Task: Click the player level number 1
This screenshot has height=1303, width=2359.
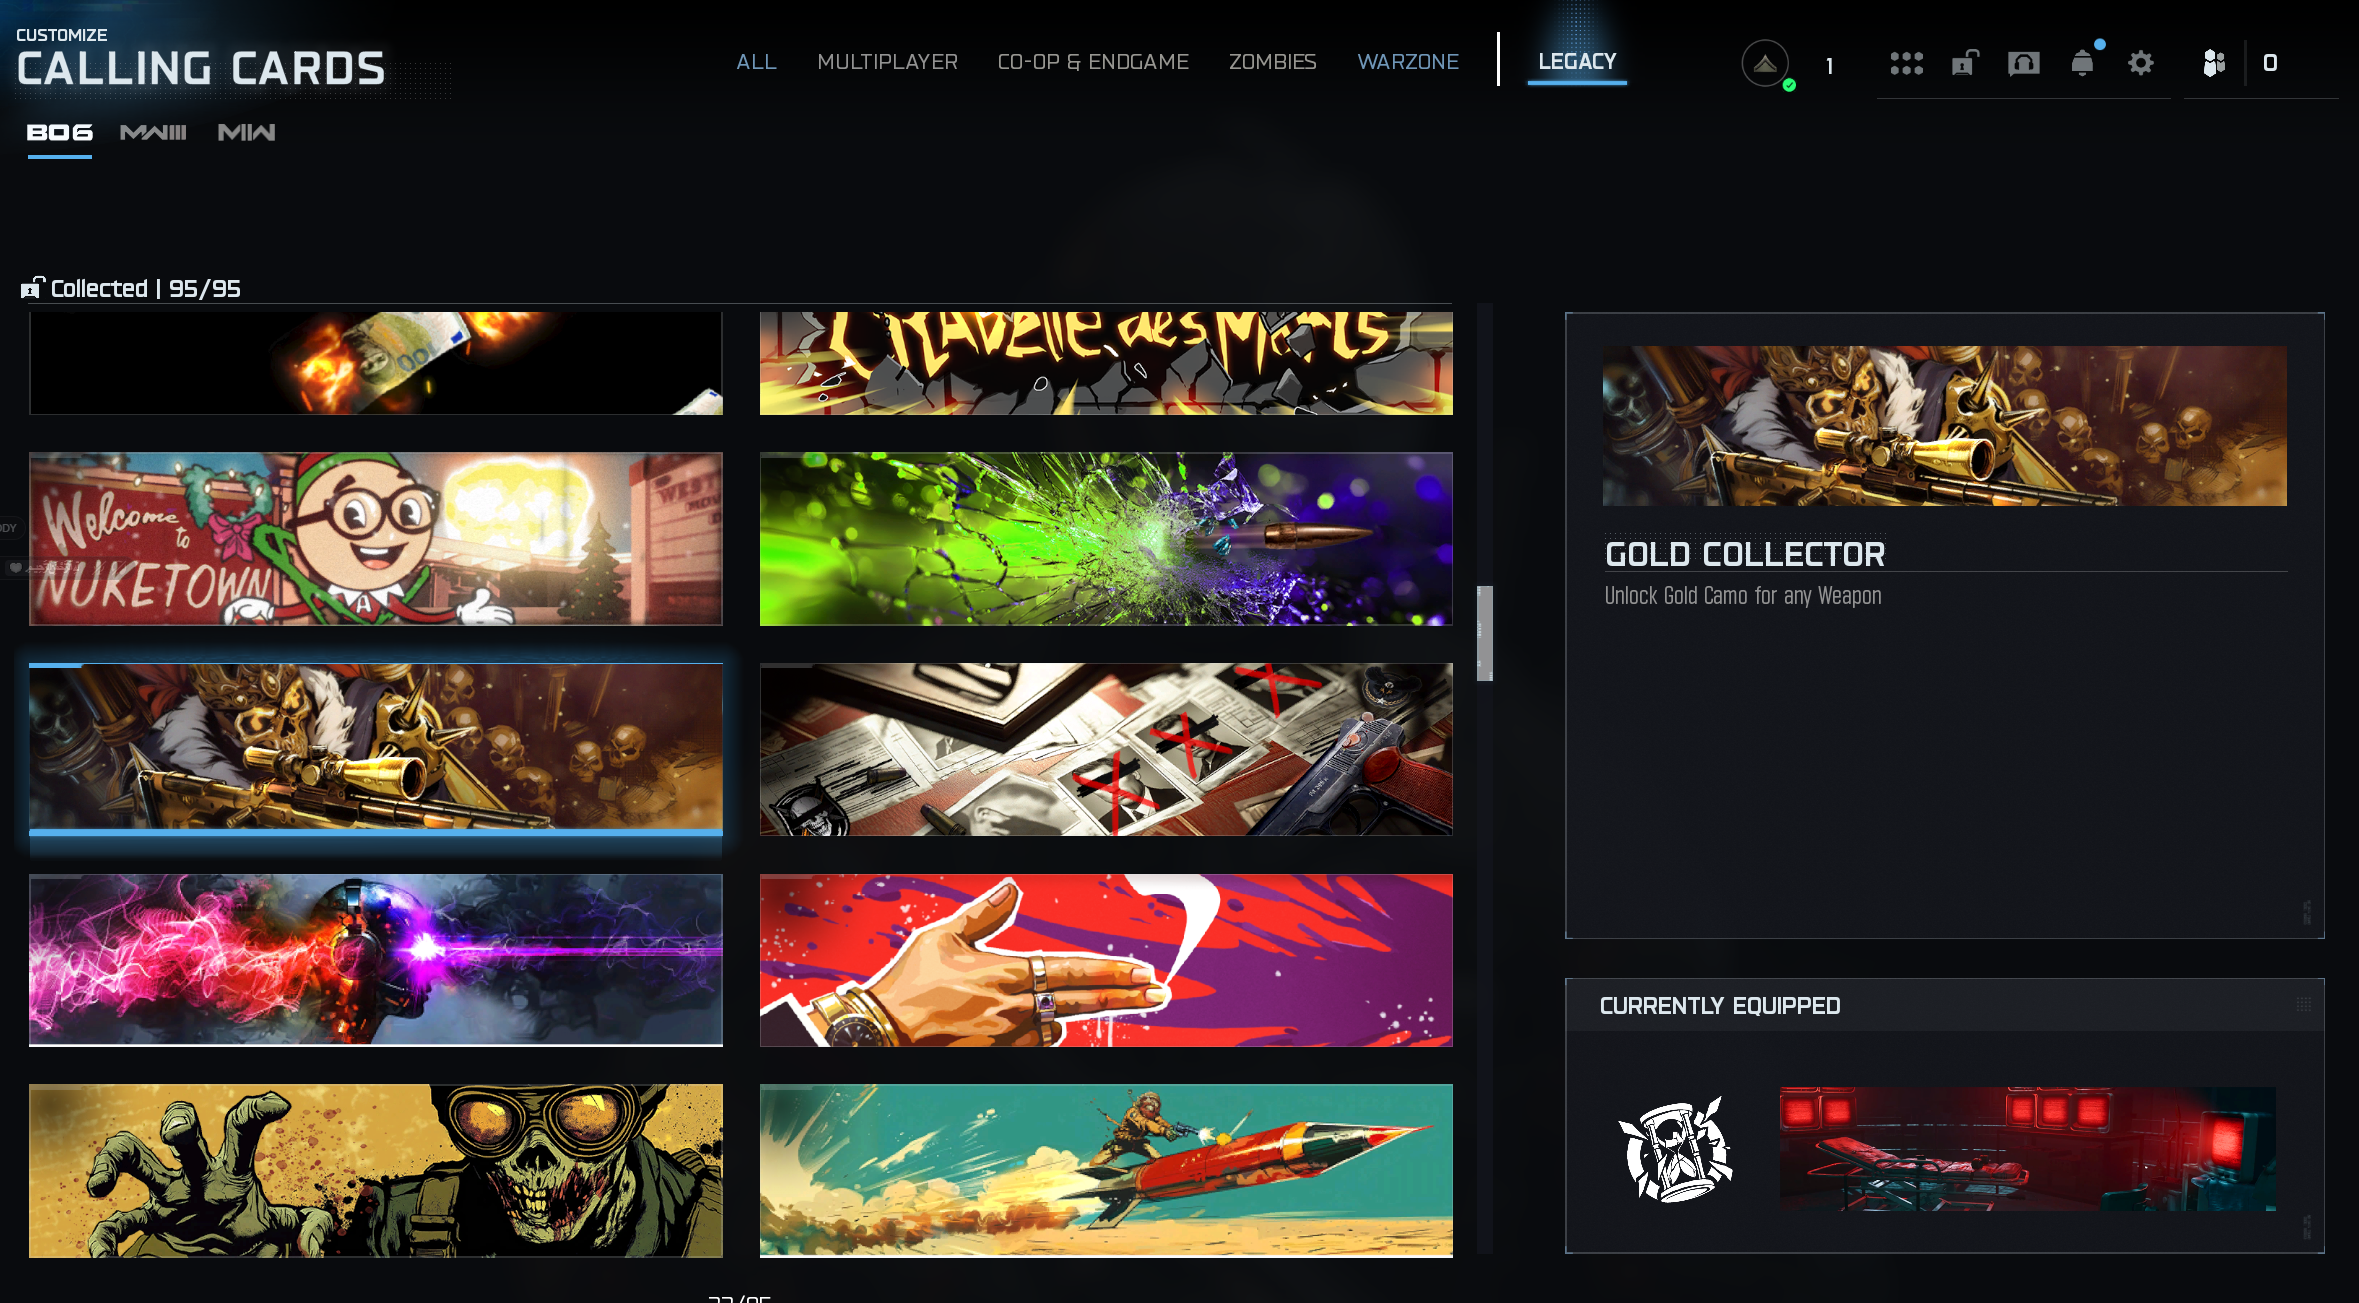Action: point(1829,66)
